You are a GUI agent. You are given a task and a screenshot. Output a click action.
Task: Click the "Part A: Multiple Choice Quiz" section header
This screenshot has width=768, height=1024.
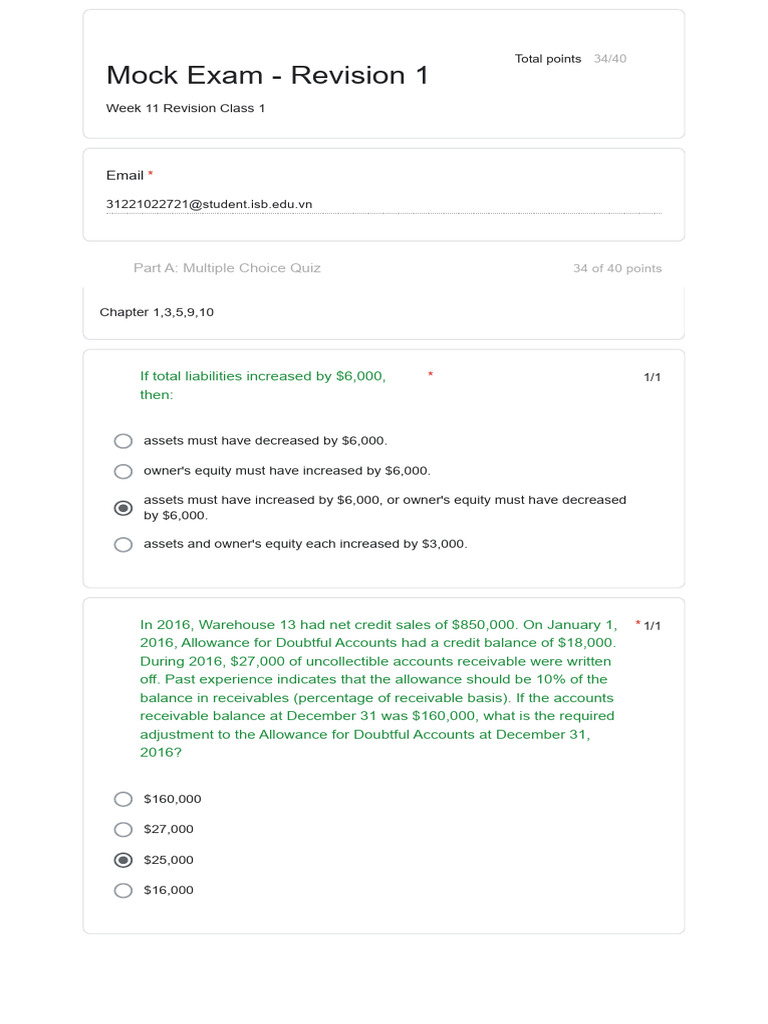(x=227, y=268)
